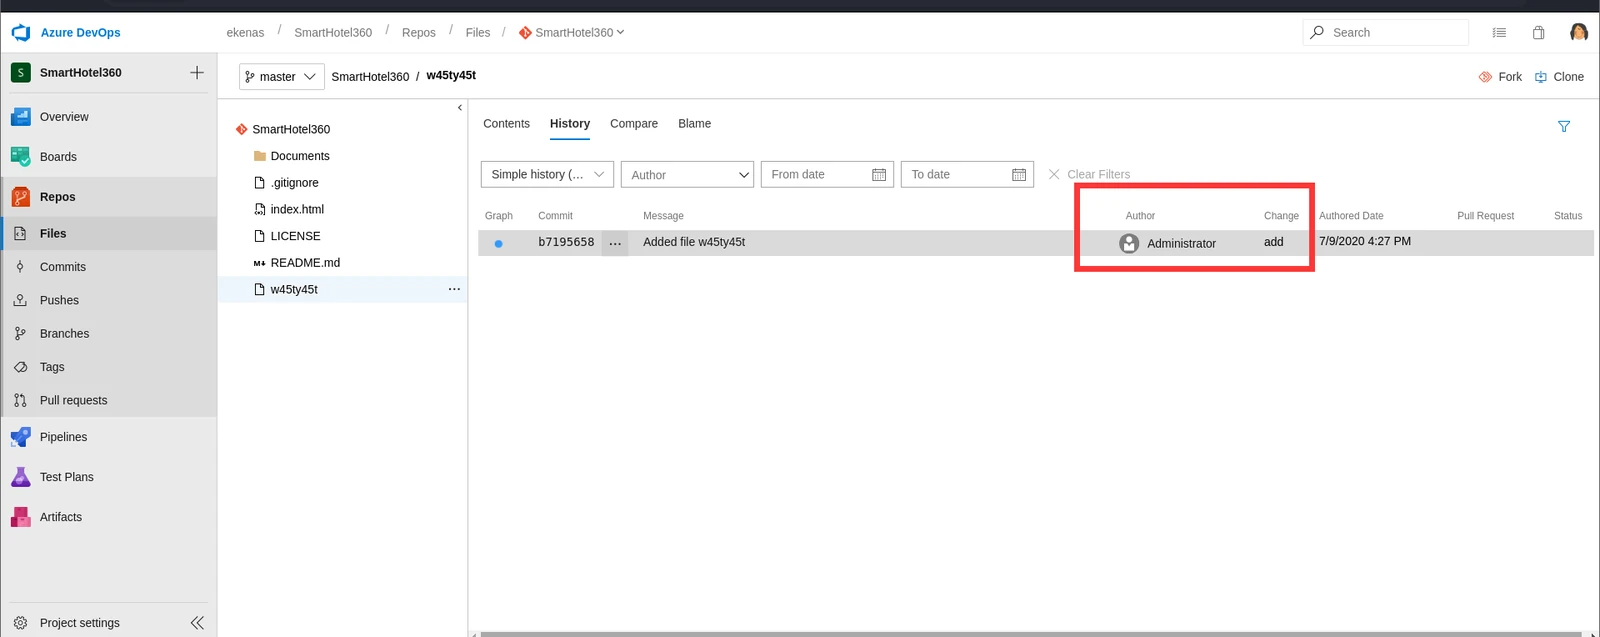Open the user profile avatar
This screenshot has height=637, width=1600.
1579,33
